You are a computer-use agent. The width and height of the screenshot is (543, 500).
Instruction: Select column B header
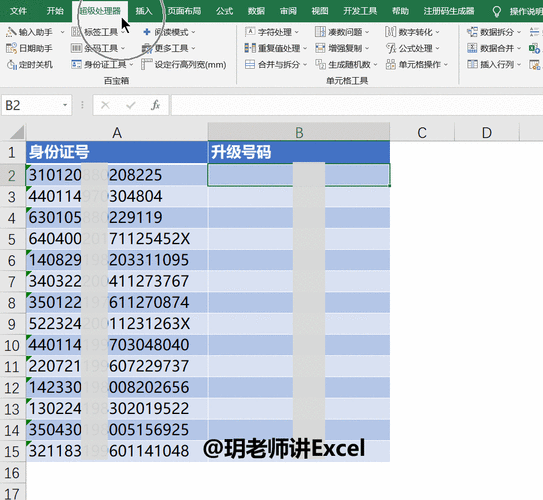(x=299, y=132)
